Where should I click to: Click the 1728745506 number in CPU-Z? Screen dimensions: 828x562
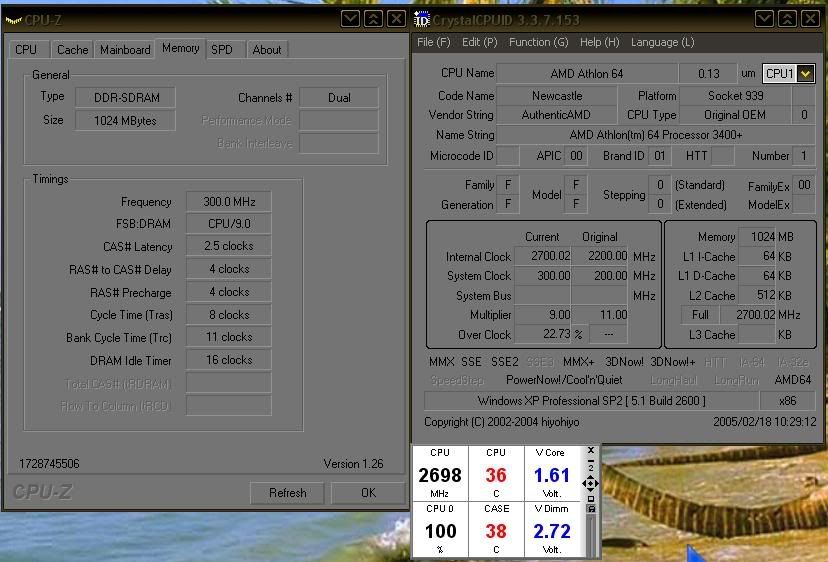(49, 464)
